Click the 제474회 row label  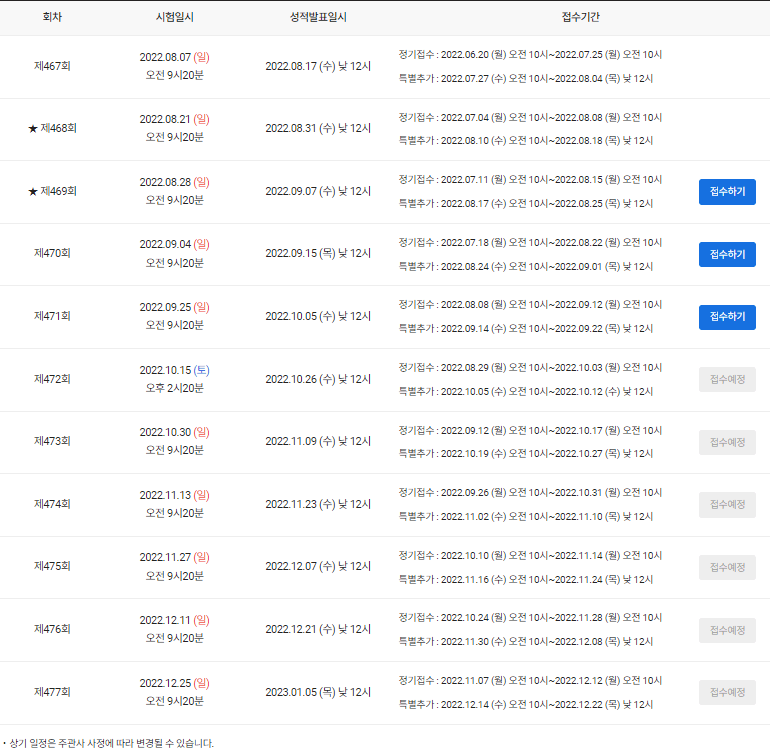pos(52,504)
